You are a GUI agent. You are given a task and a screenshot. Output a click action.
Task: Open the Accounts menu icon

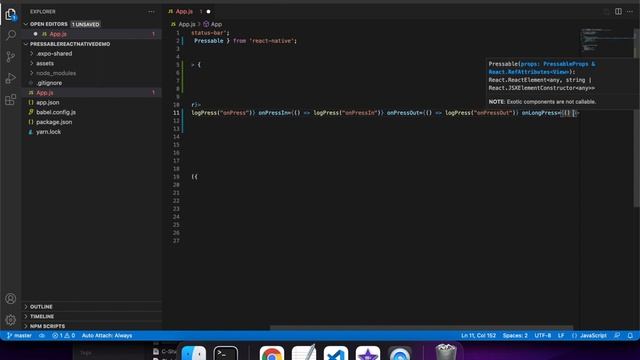pyautogui.click(x=11, y=298)
